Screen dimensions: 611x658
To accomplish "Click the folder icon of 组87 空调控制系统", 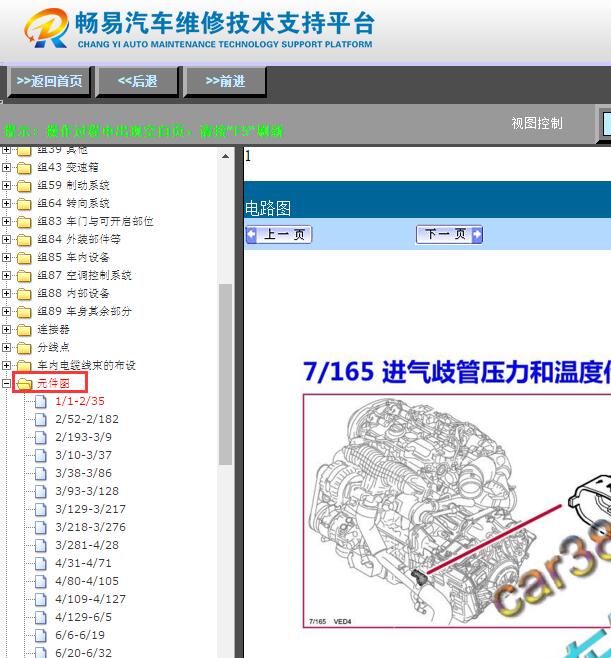I will [24, 276].
